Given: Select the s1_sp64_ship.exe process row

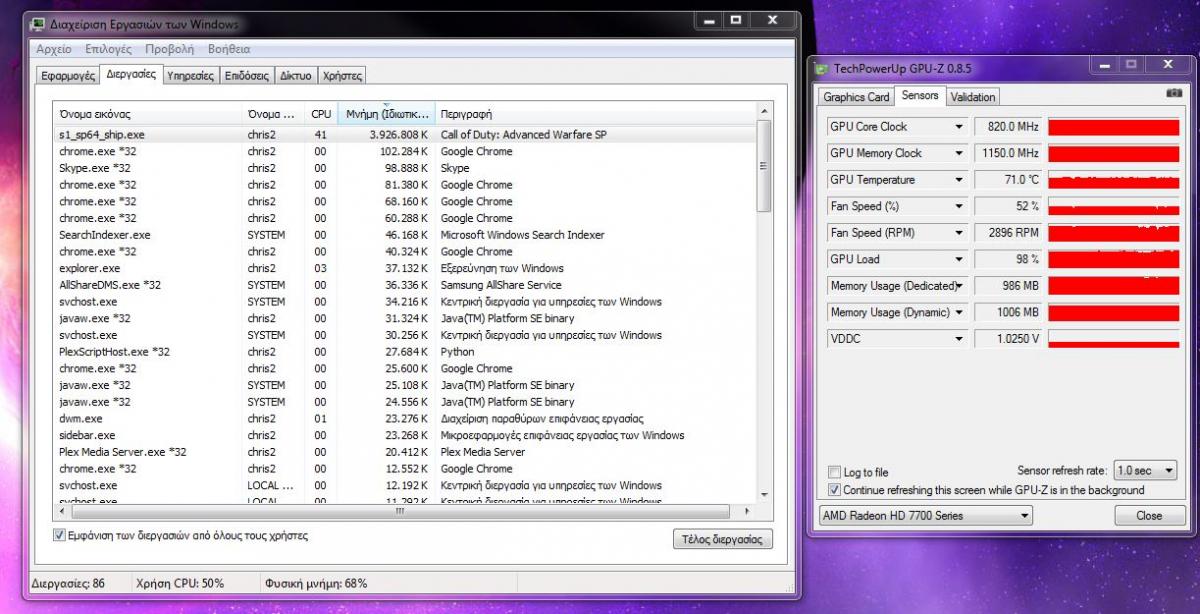Looking at the screenshot, I should coord(405,134).
